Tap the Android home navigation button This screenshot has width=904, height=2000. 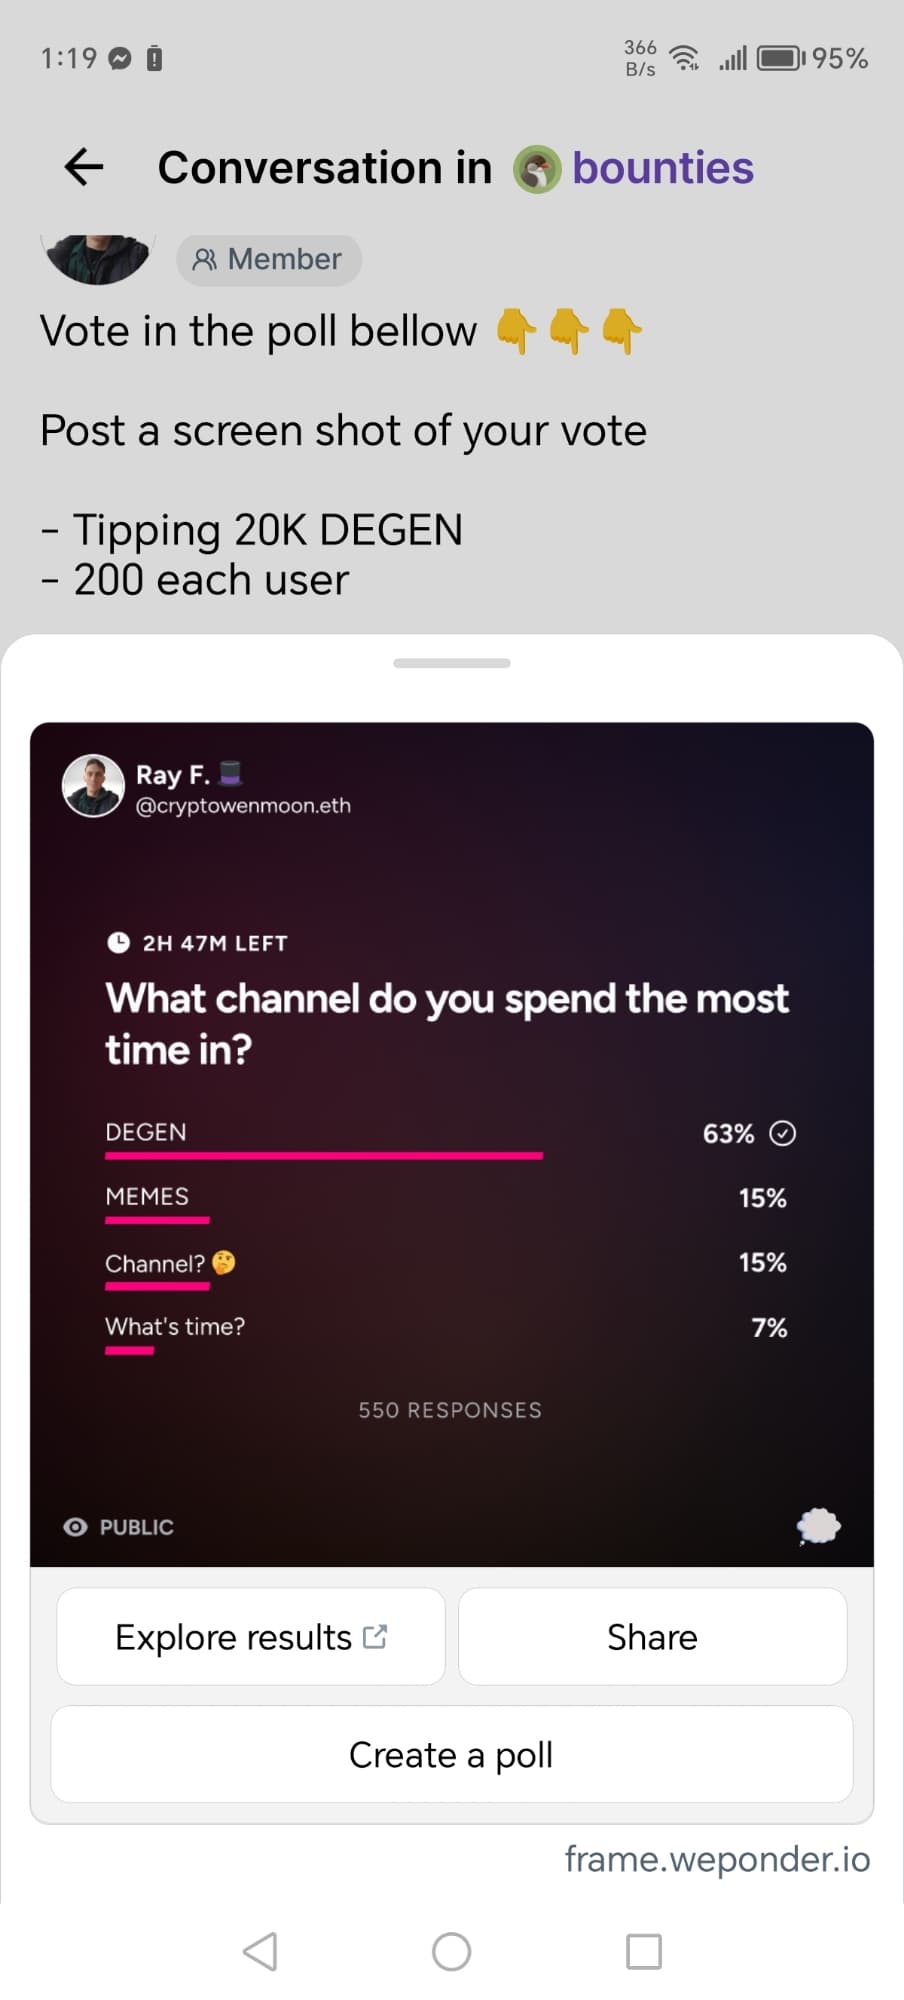(x=451, y=1951)
